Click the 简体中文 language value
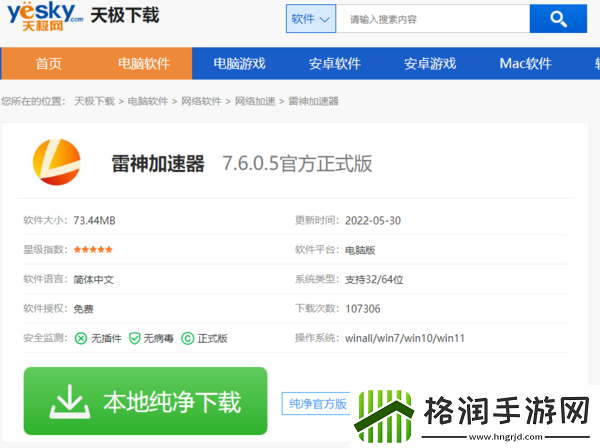 point(94,279)
